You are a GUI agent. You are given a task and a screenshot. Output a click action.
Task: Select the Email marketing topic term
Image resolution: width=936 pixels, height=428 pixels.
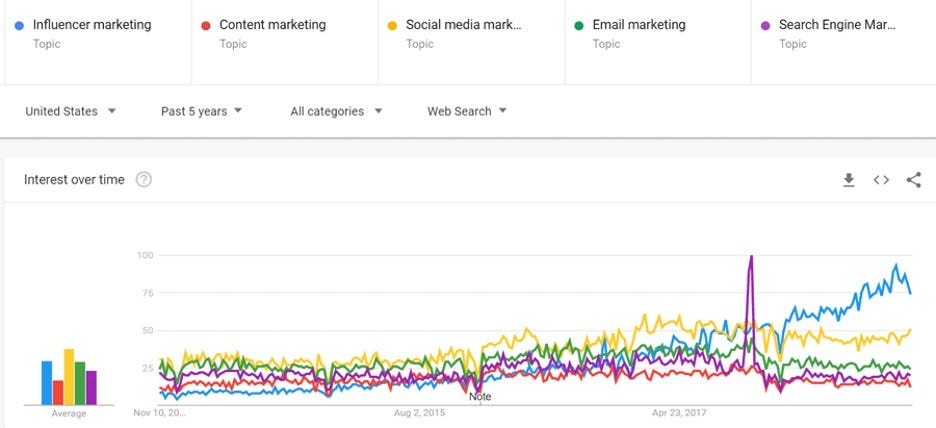pyautogui.click(x=639, y=24)
